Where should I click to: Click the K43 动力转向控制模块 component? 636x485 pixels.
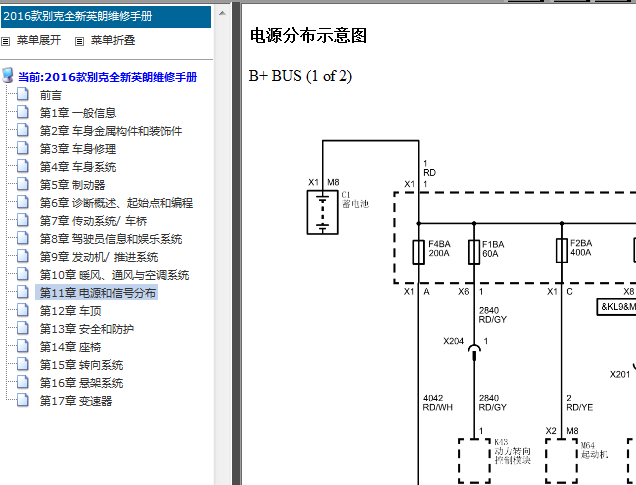[474, 461]
